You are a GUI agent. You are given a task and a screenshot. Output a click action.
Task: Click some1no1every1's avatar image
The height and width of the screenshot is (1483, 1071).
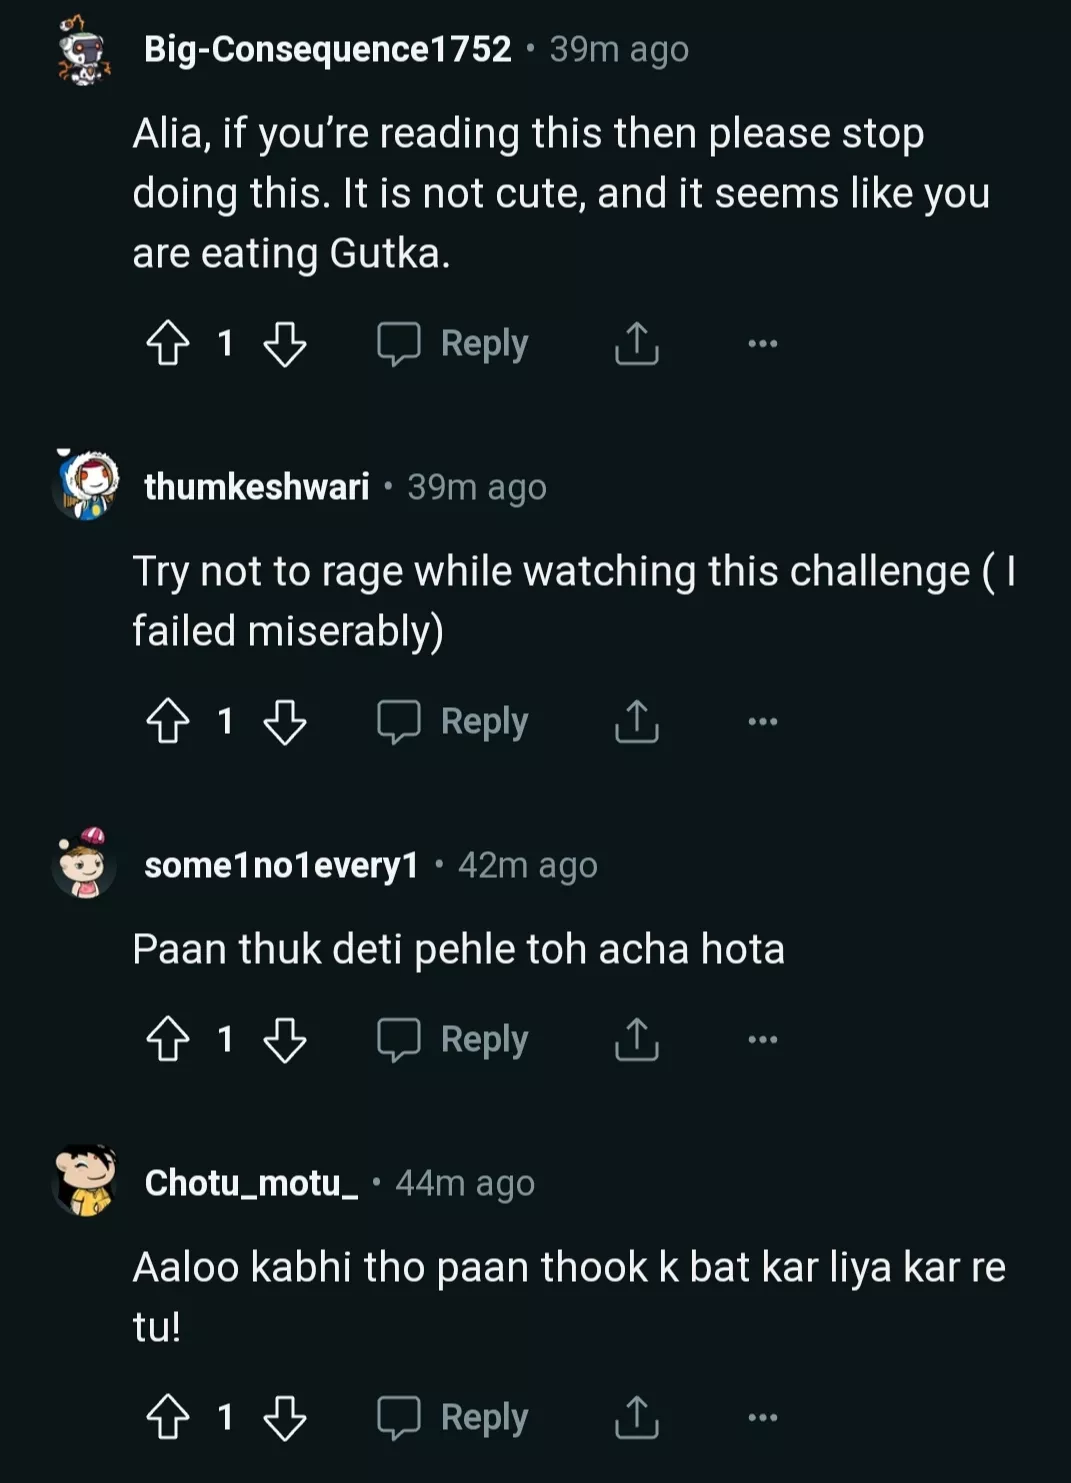point(84,864)
